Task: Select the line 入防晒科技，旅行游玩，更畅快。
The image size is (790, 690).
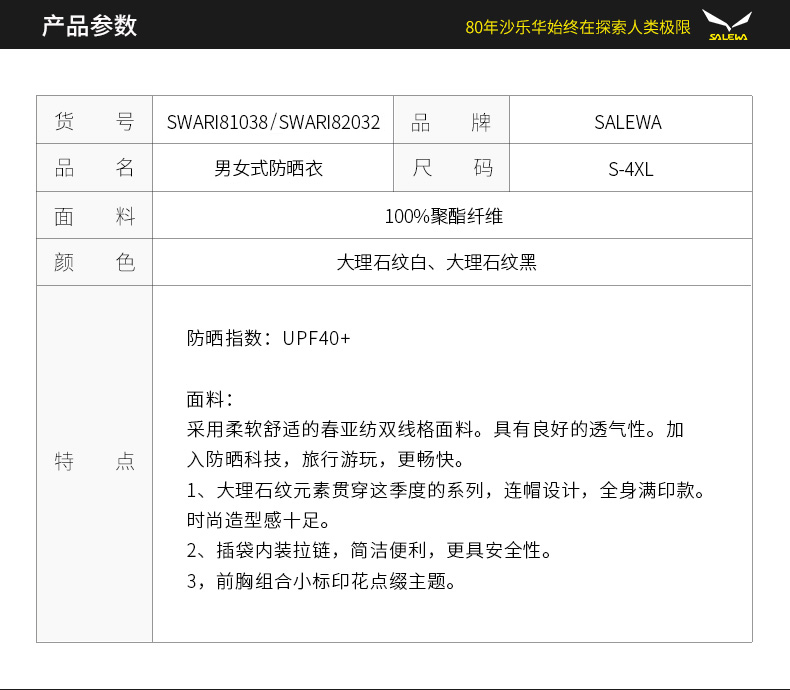Action: click(326, 460)
